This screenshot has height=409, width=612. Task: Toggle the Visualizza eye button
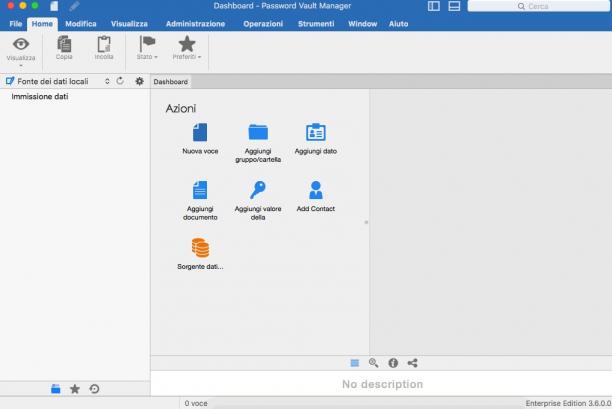[x=21, y=50]
